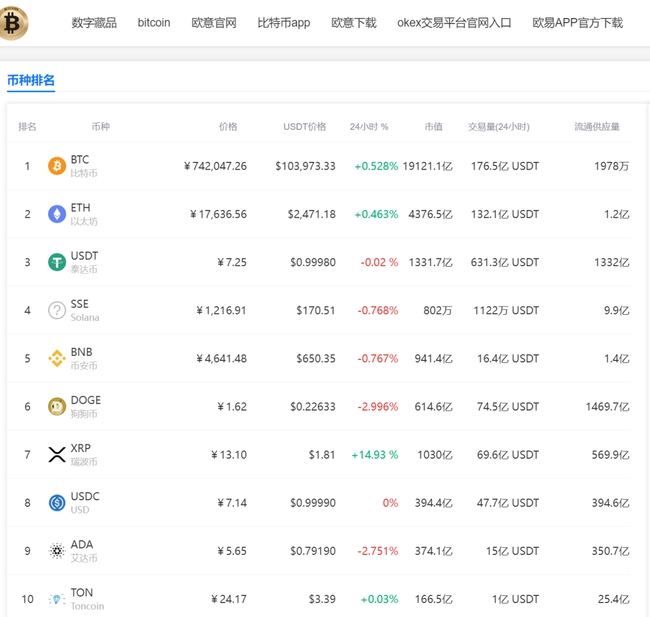Click the 币种 column header
650x617 pixels.
[x=101, y=126]
